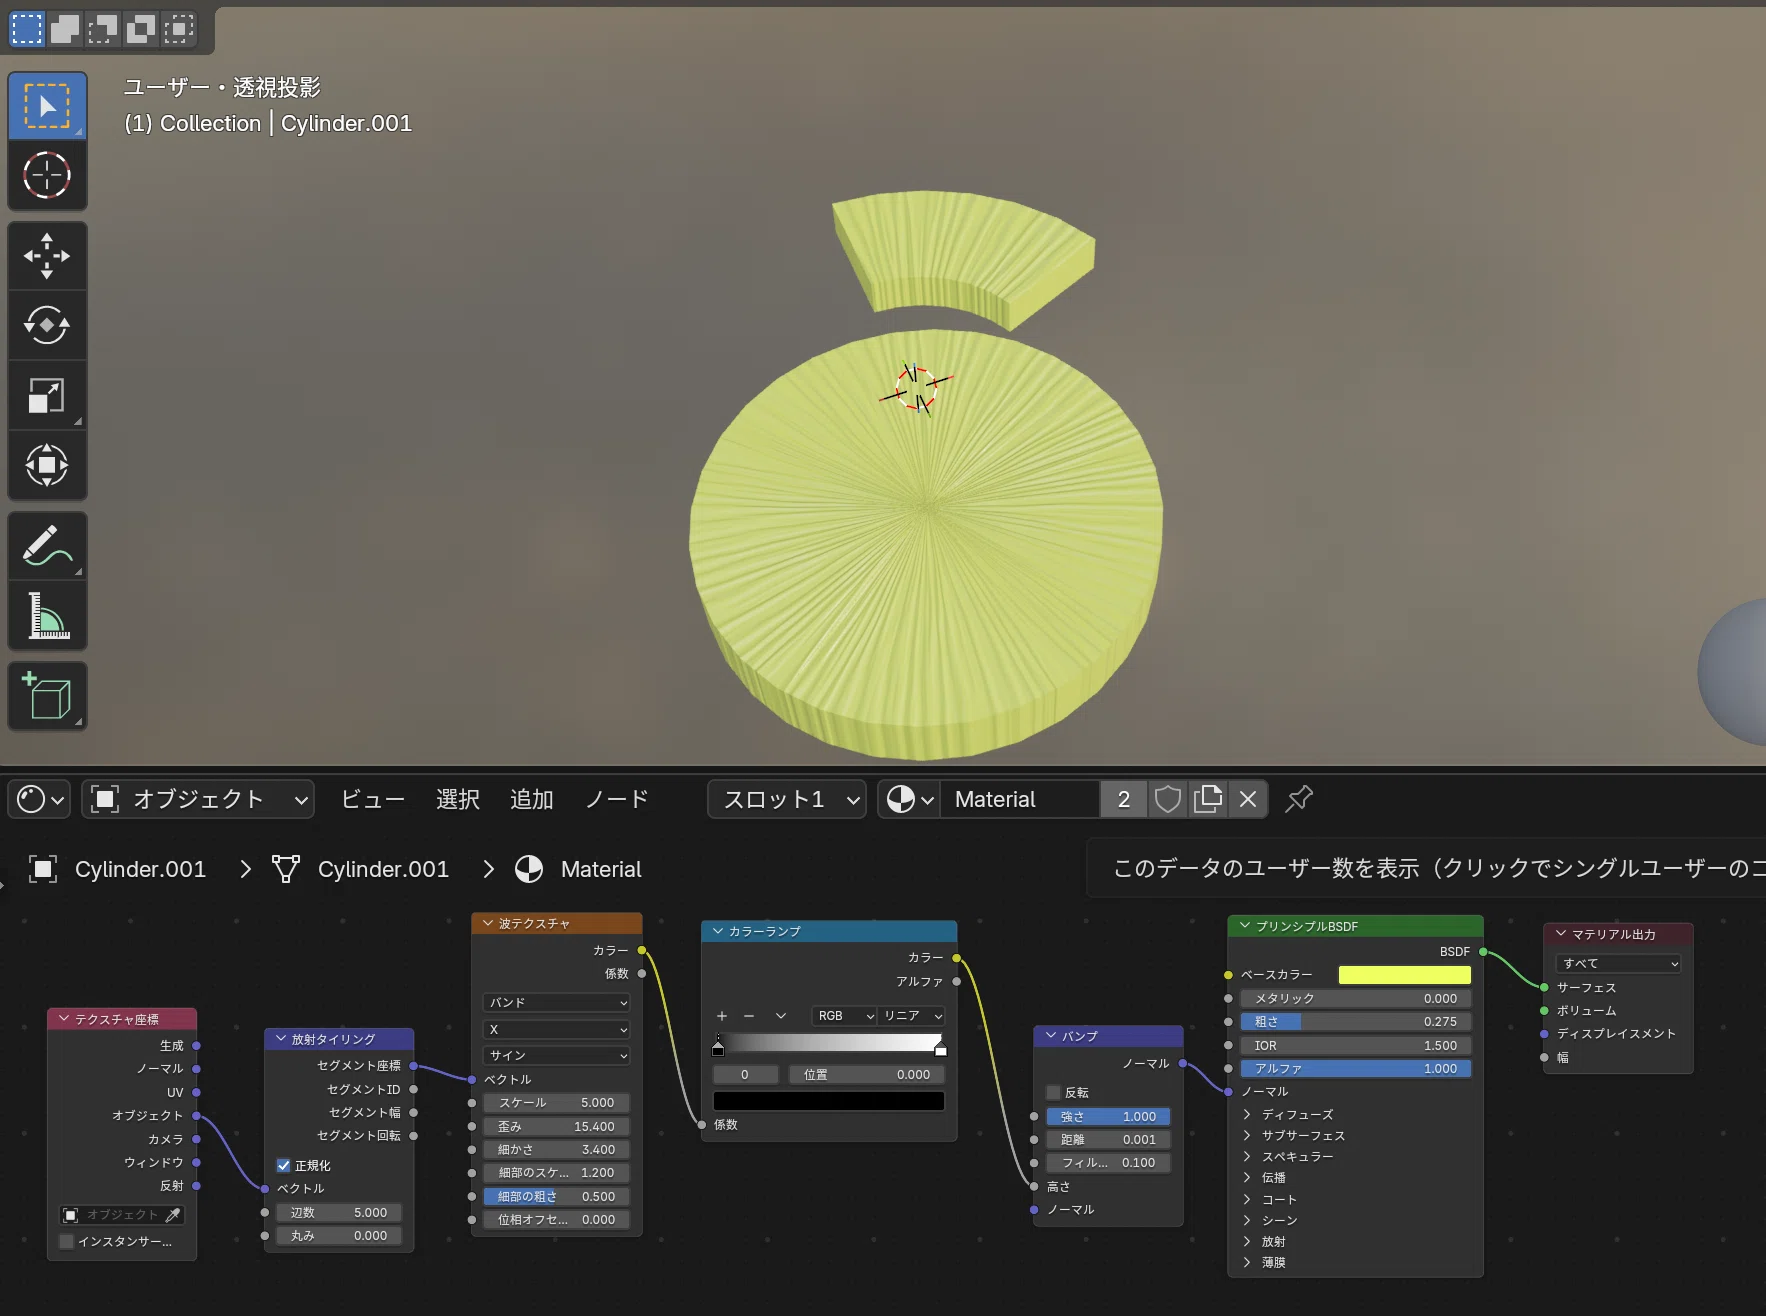Open the サイン wave profile dropdown
Image resolution: width=1766 pixels, height=1316 pixels.
pos(557,1056)
